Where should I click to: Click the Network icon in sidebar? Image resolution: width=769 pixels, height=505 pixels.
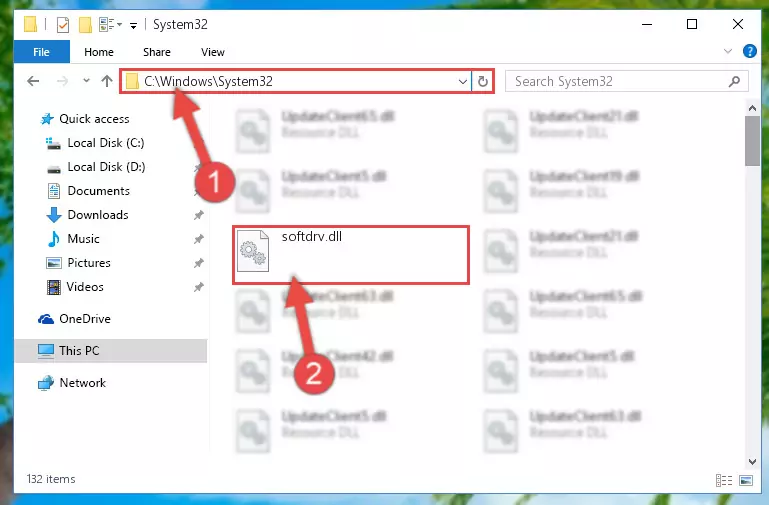coord(46,383)
